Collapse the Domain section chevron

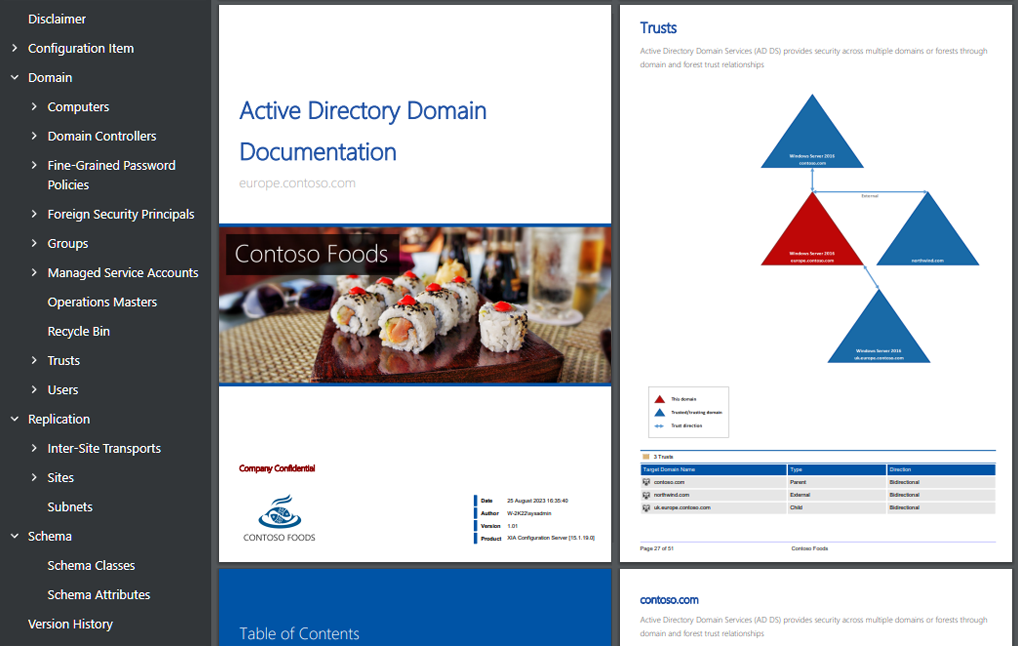(x=15, y=77)
